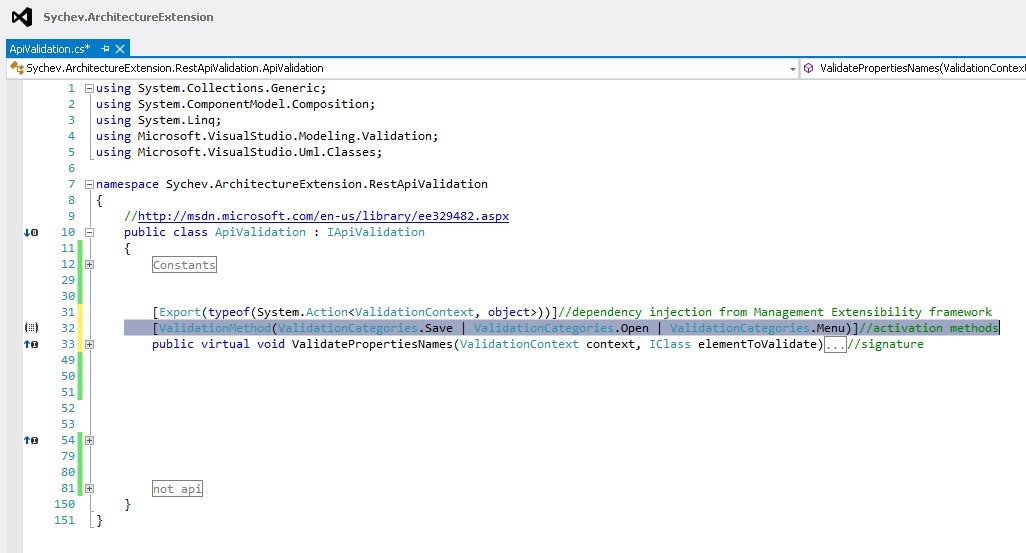This screenshot has width=1026, height=553.
Task: Click the //activation methods comment
Action: tap(929, 328)
